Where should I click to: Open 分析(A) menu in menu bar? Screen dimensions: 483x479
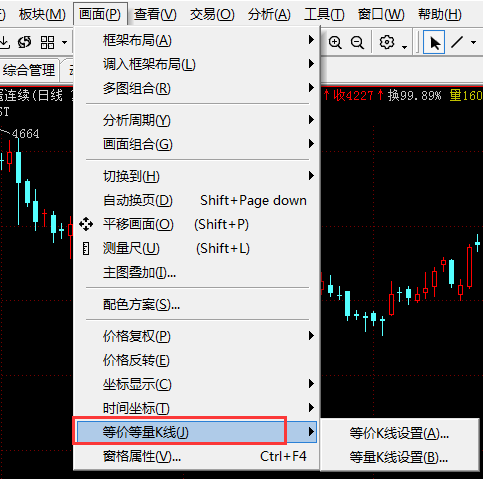pos(269,14)
